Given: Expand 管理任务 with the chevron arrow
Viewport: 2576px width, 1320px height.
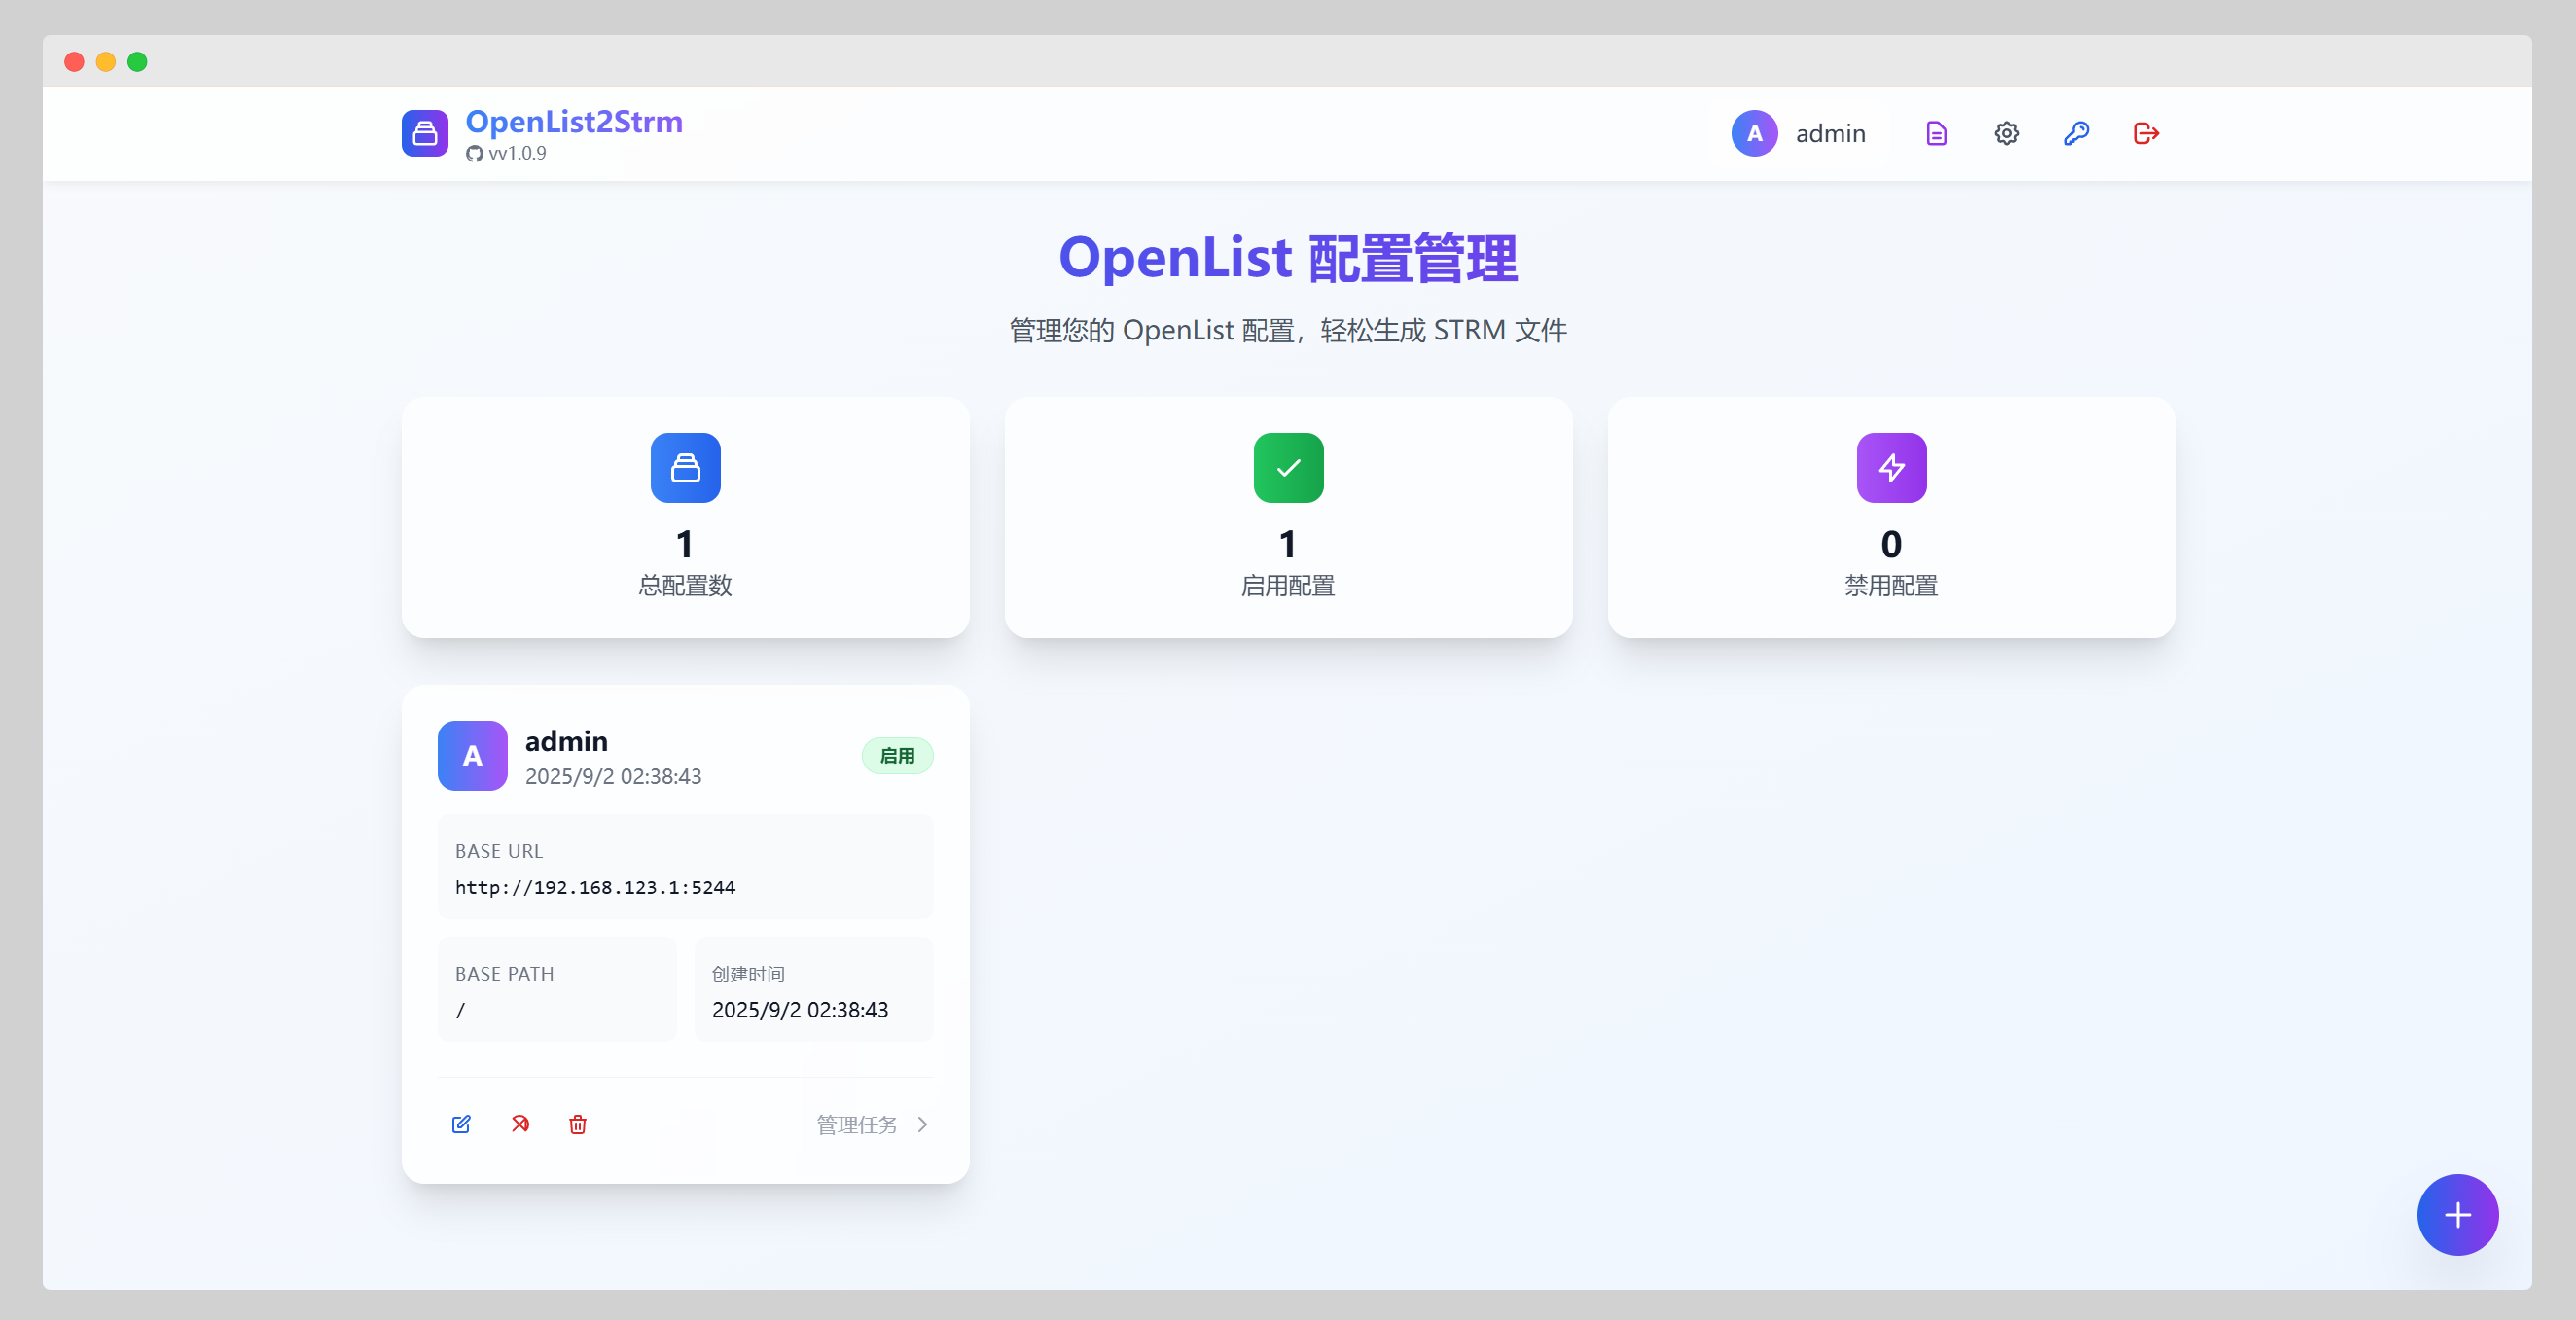Looking at the screenshot, I should click(x=923, y=1124).
